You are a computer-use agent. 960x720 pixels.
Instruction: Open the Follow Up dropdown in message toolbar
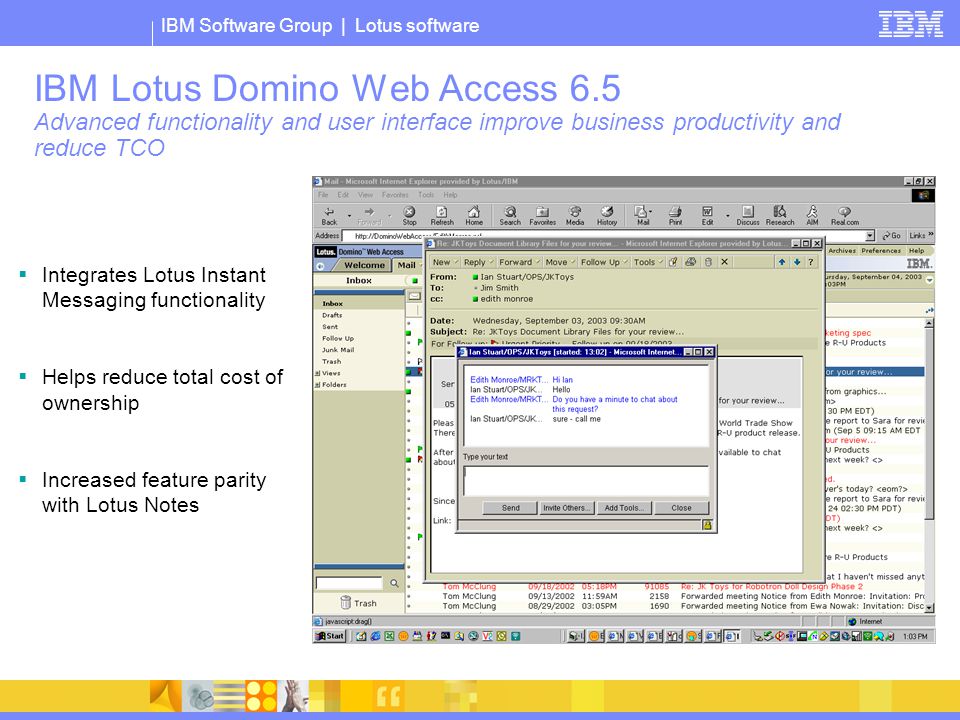click(604, 262)
